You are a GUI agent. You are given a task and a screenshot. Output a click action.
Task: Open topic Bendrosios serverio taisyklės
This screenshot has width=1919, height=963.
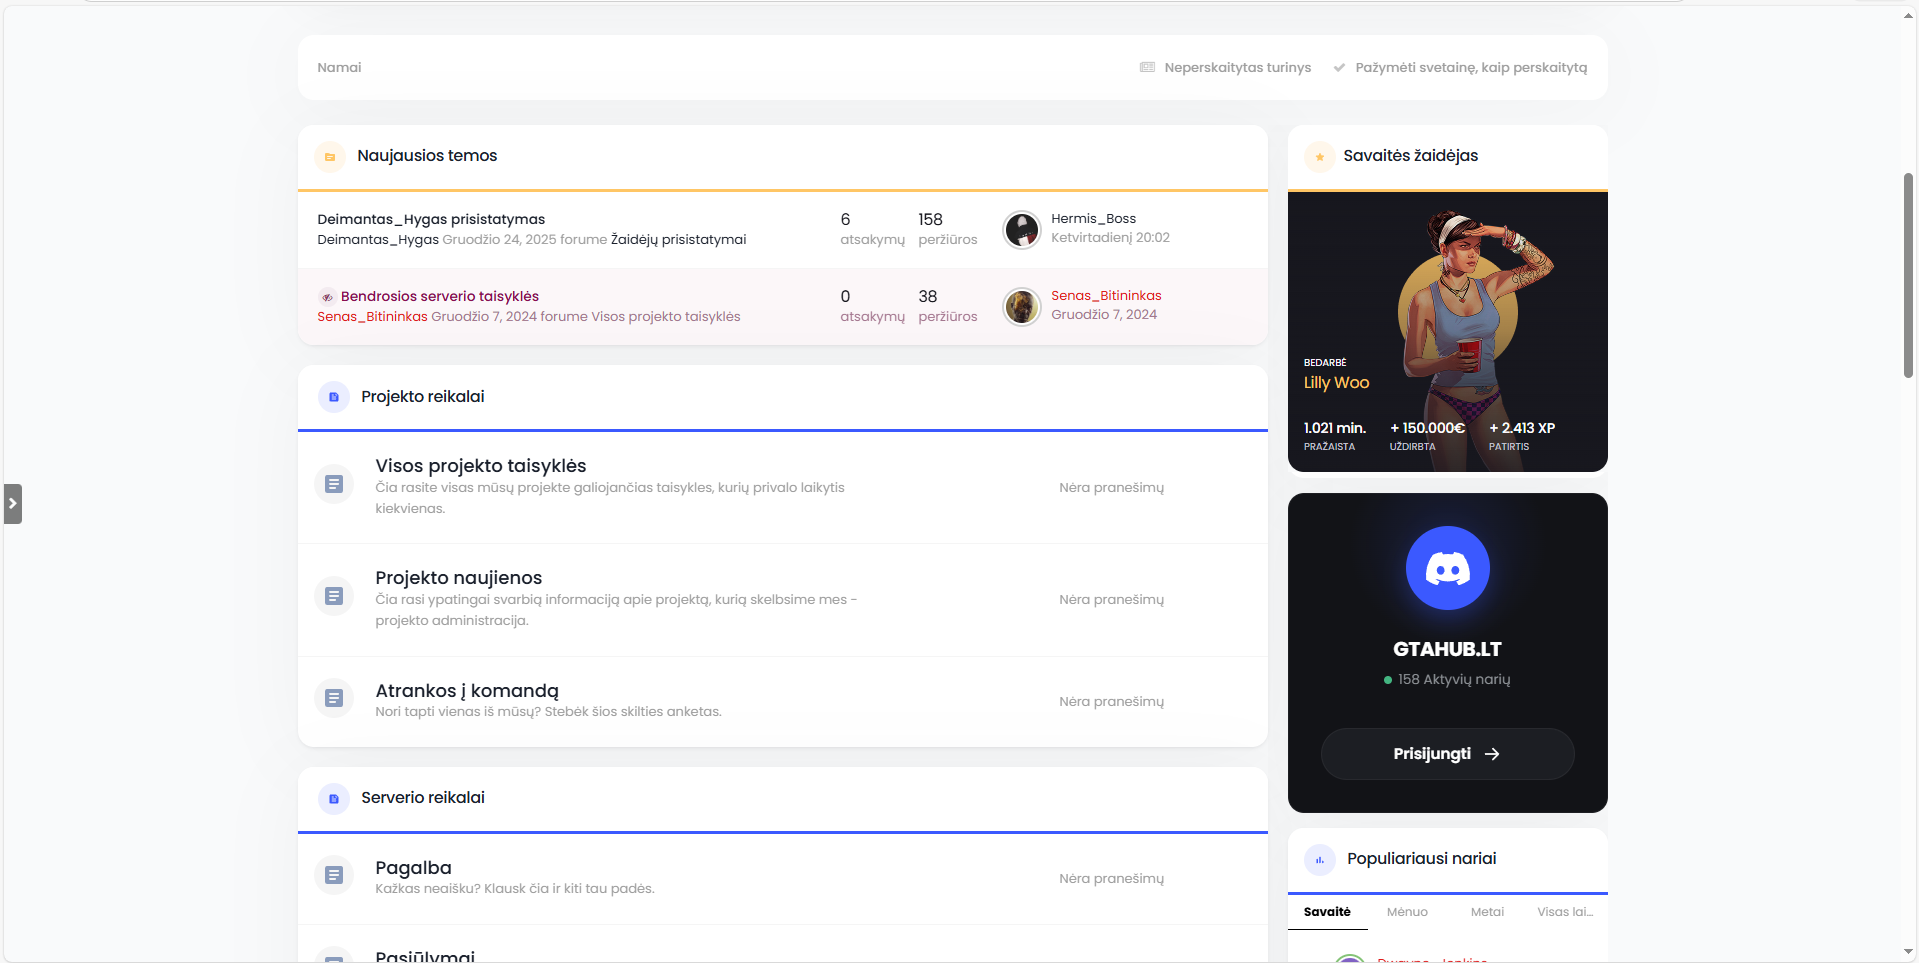440,296
